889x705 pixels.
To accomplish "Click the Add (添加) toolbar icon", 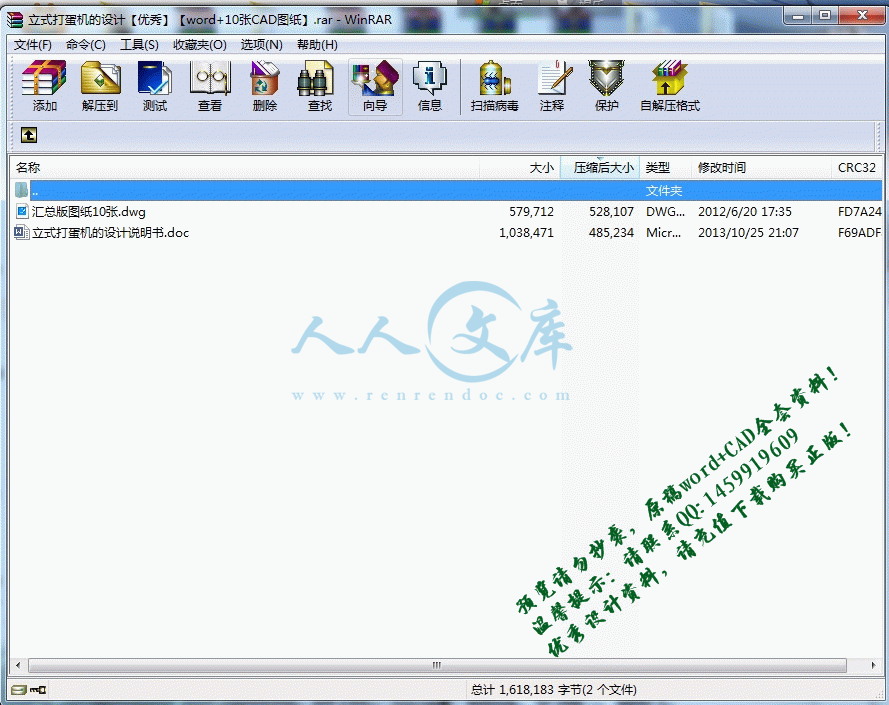I will click(x=44, y=86).
